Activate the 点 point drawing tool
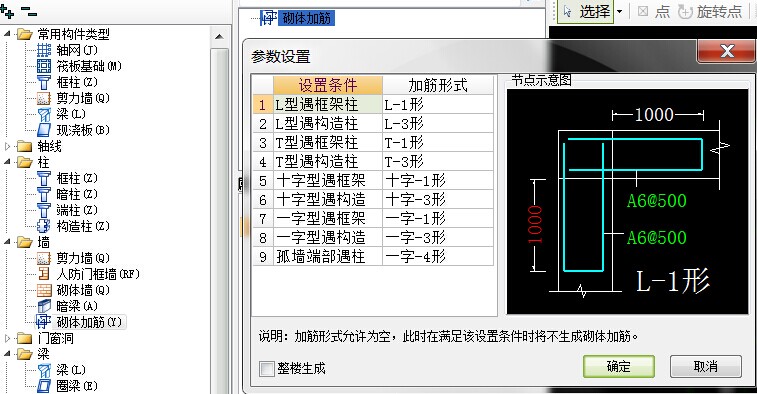 (x=654, y=11)
